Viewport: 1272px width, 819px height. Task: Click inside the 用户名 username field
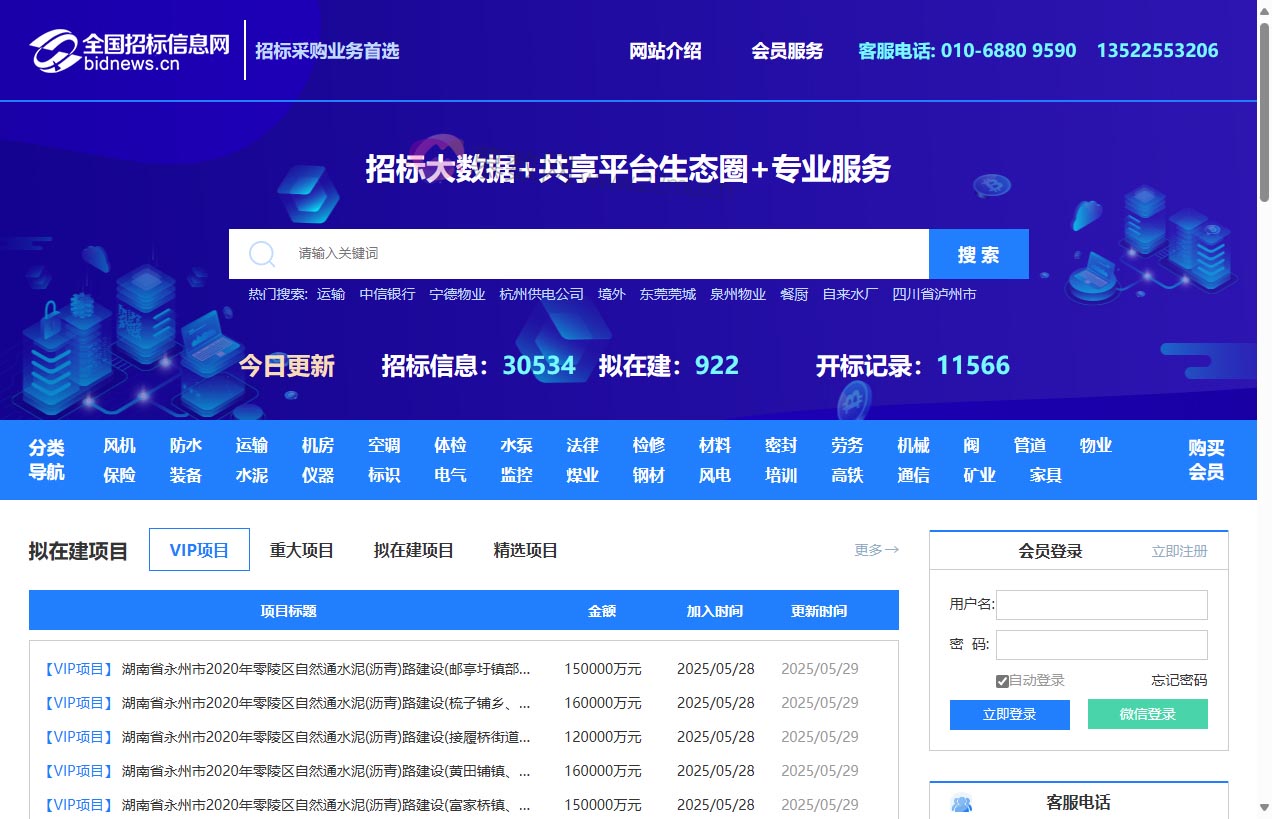coord(1101,605)
